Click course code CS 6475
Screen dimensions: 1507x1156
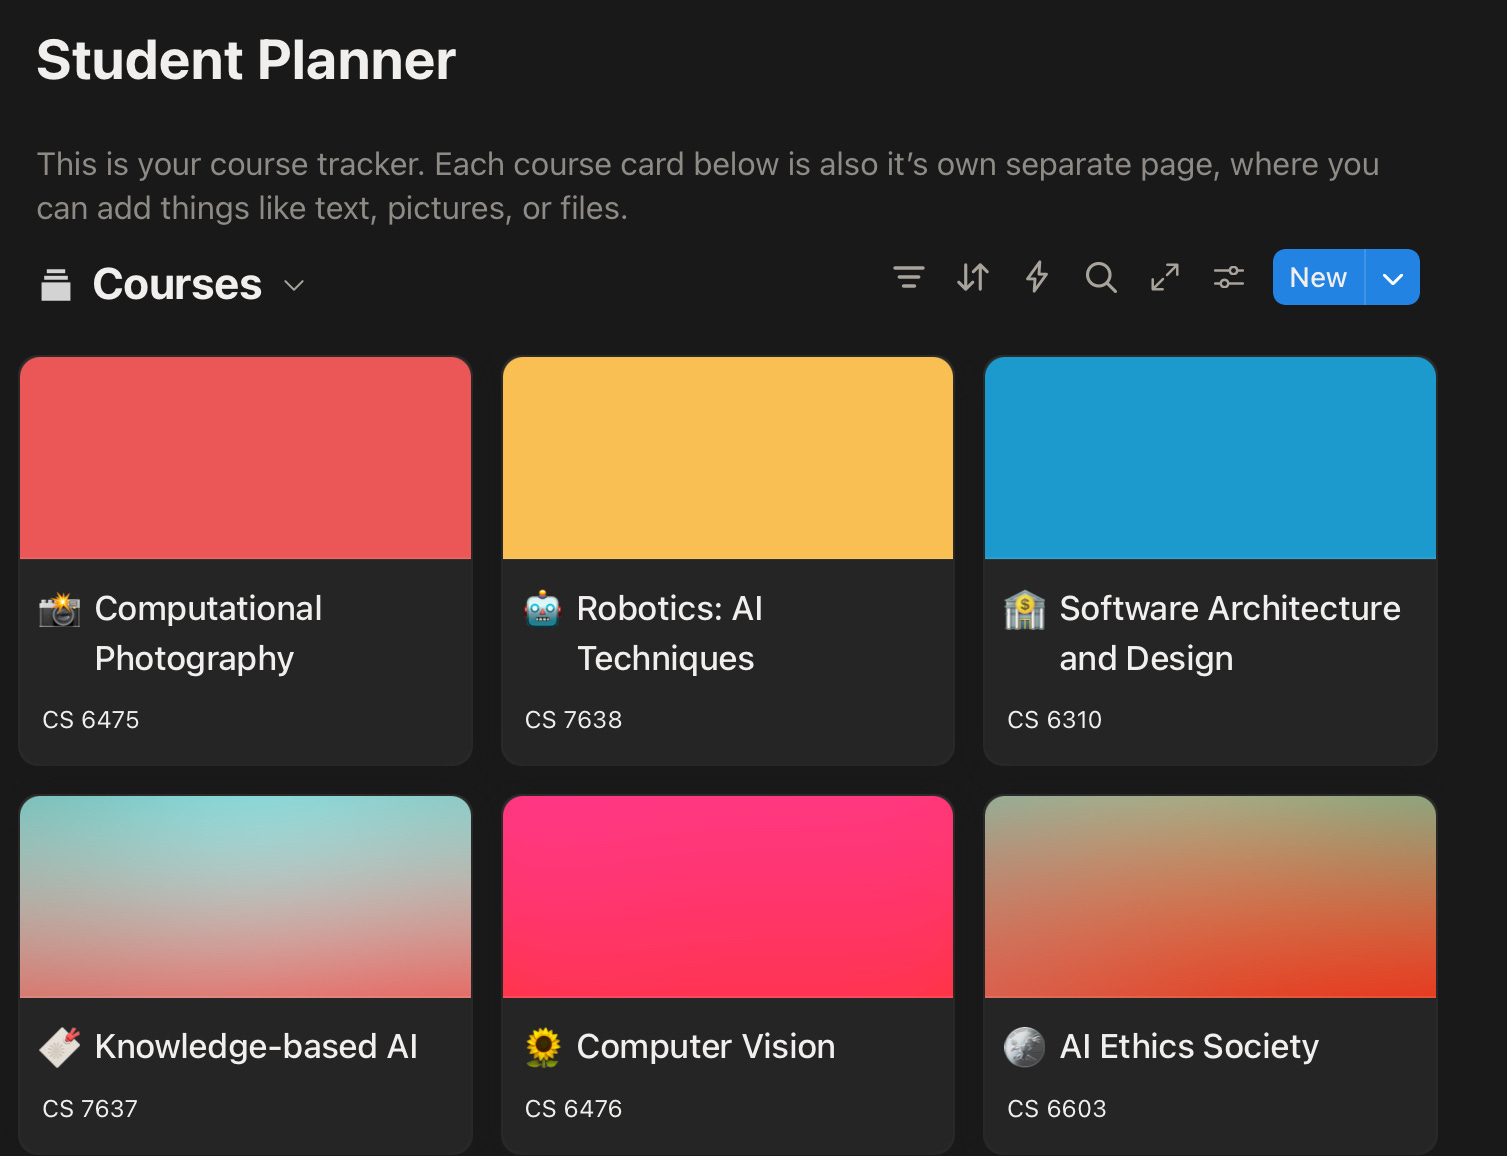(91, 720)
